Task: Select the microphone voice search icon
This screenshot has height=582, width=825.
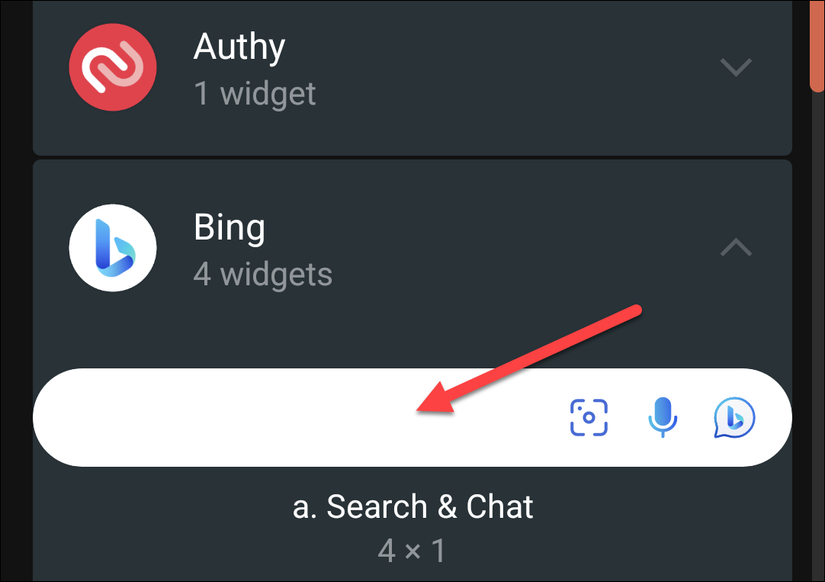Action: [662, 417]
